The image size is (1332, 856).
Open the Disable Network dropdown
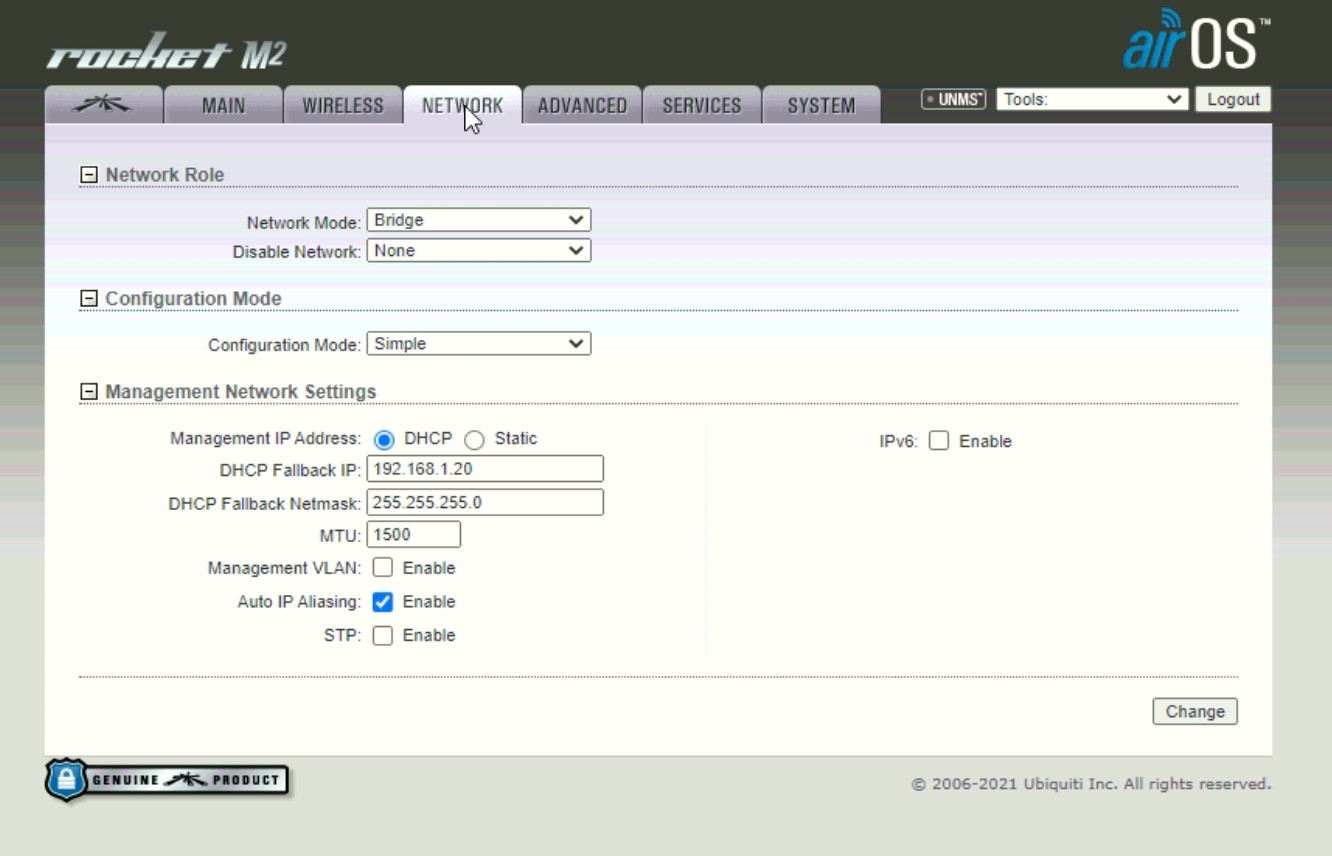[x=479, y=251]
